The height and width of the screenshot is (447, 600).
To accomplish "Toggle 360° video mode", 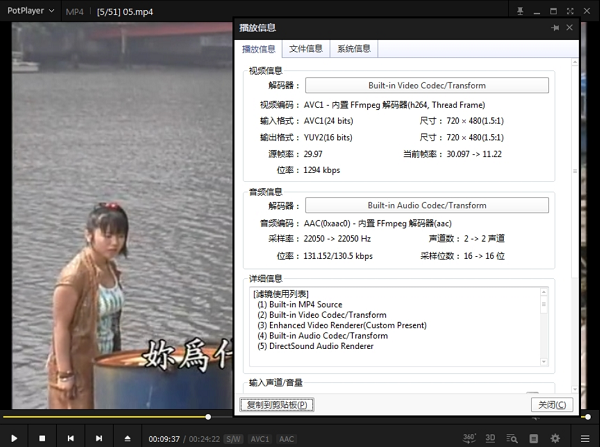I will [x=469, y=438].
